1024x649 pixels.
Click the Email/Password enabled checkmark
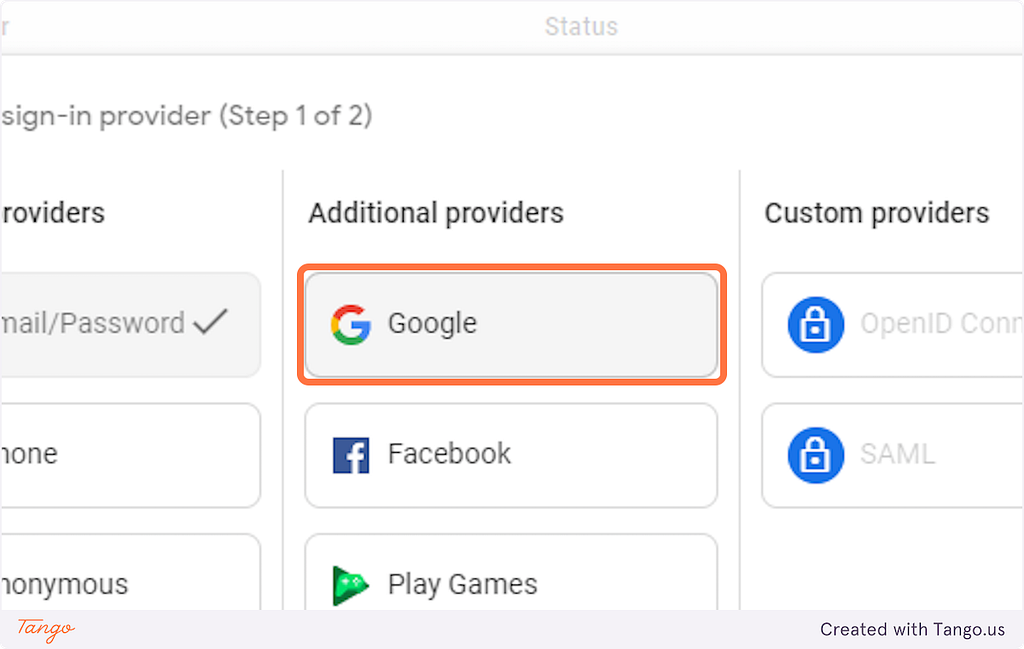210,322
